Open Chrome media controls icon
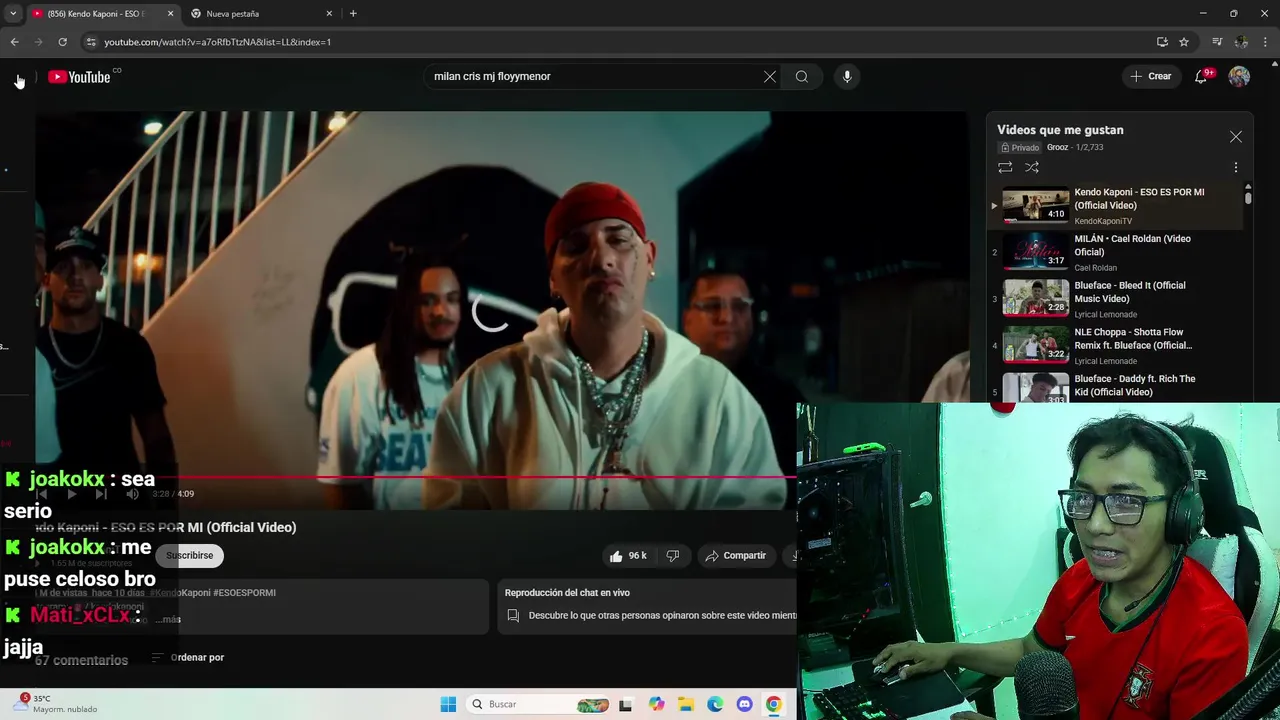The width and height of the screenshot is (1280, 720). click(x=1217, y=42)
